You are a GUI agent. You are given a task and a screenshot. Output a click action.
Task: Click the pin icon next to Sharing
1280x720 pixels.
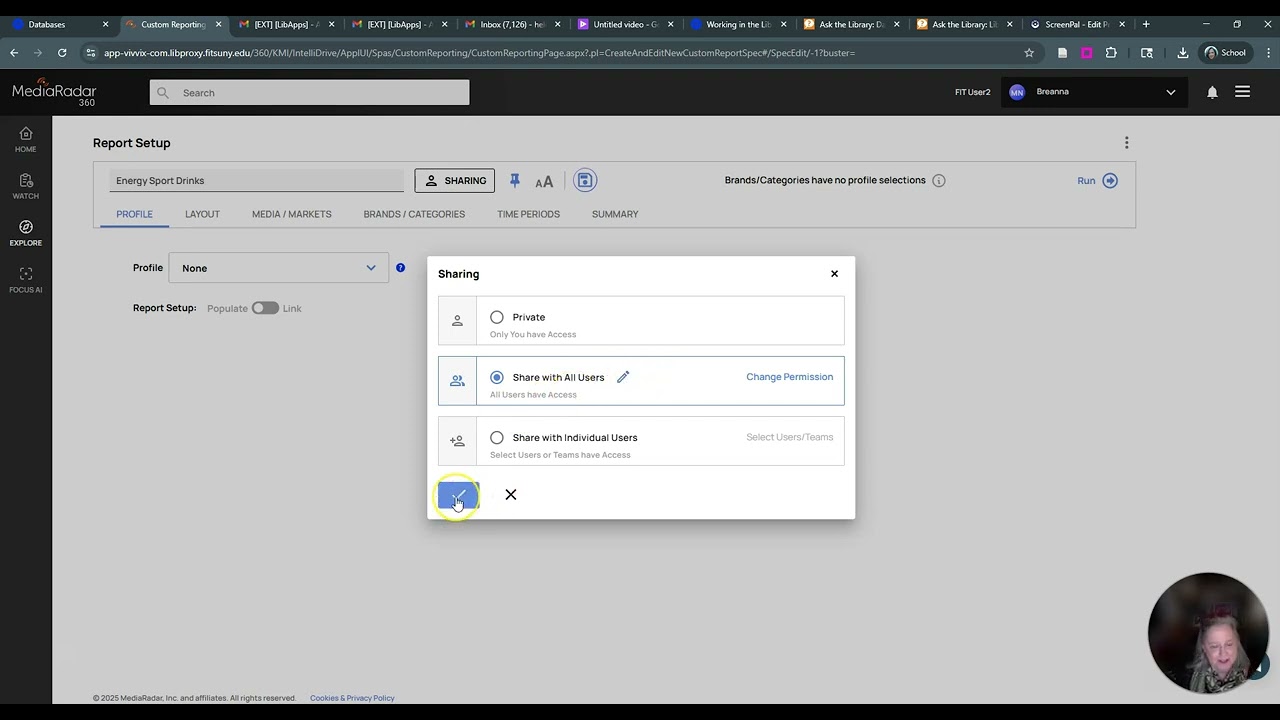pos(514,181)
